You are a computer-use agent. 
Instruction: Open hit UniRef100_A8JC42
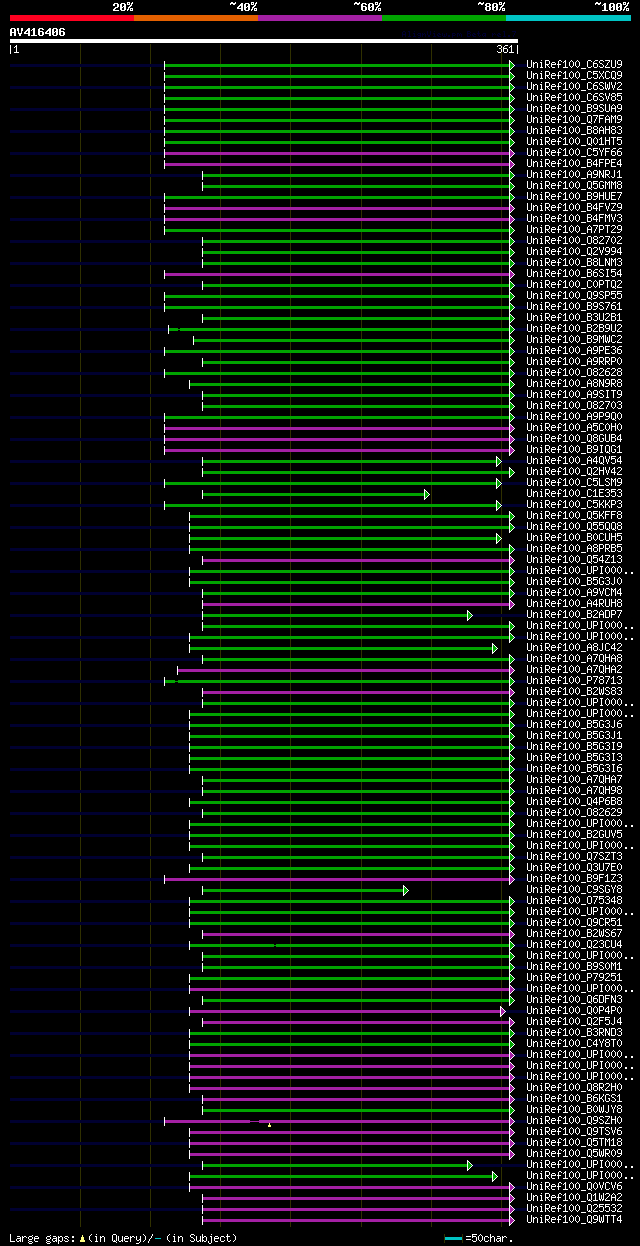click(x=574, y=648)
